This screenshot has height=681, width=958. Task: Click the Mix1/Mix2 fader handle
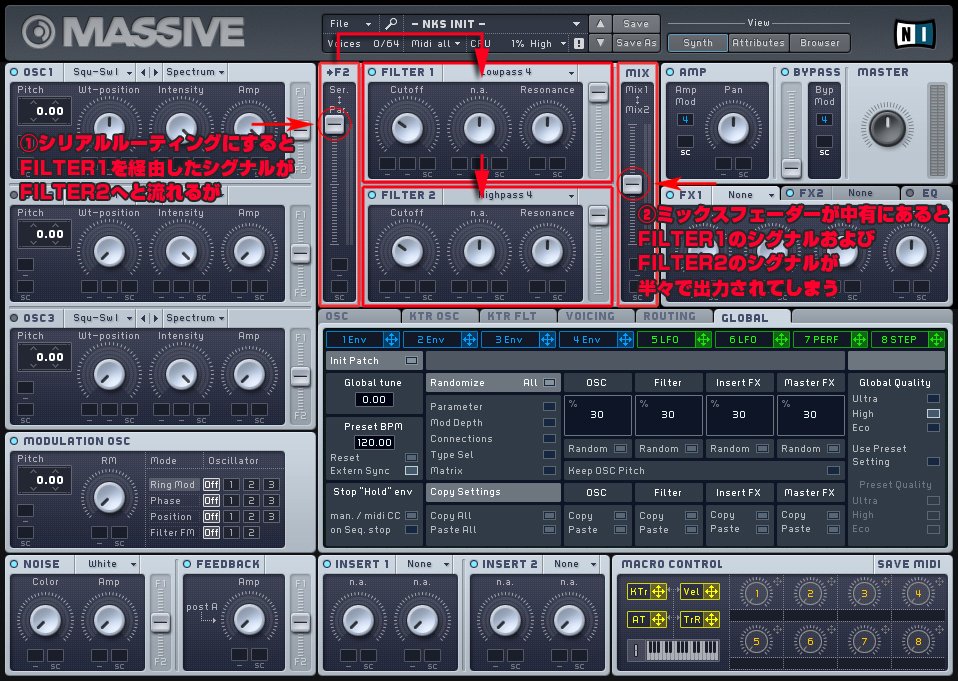632,183
